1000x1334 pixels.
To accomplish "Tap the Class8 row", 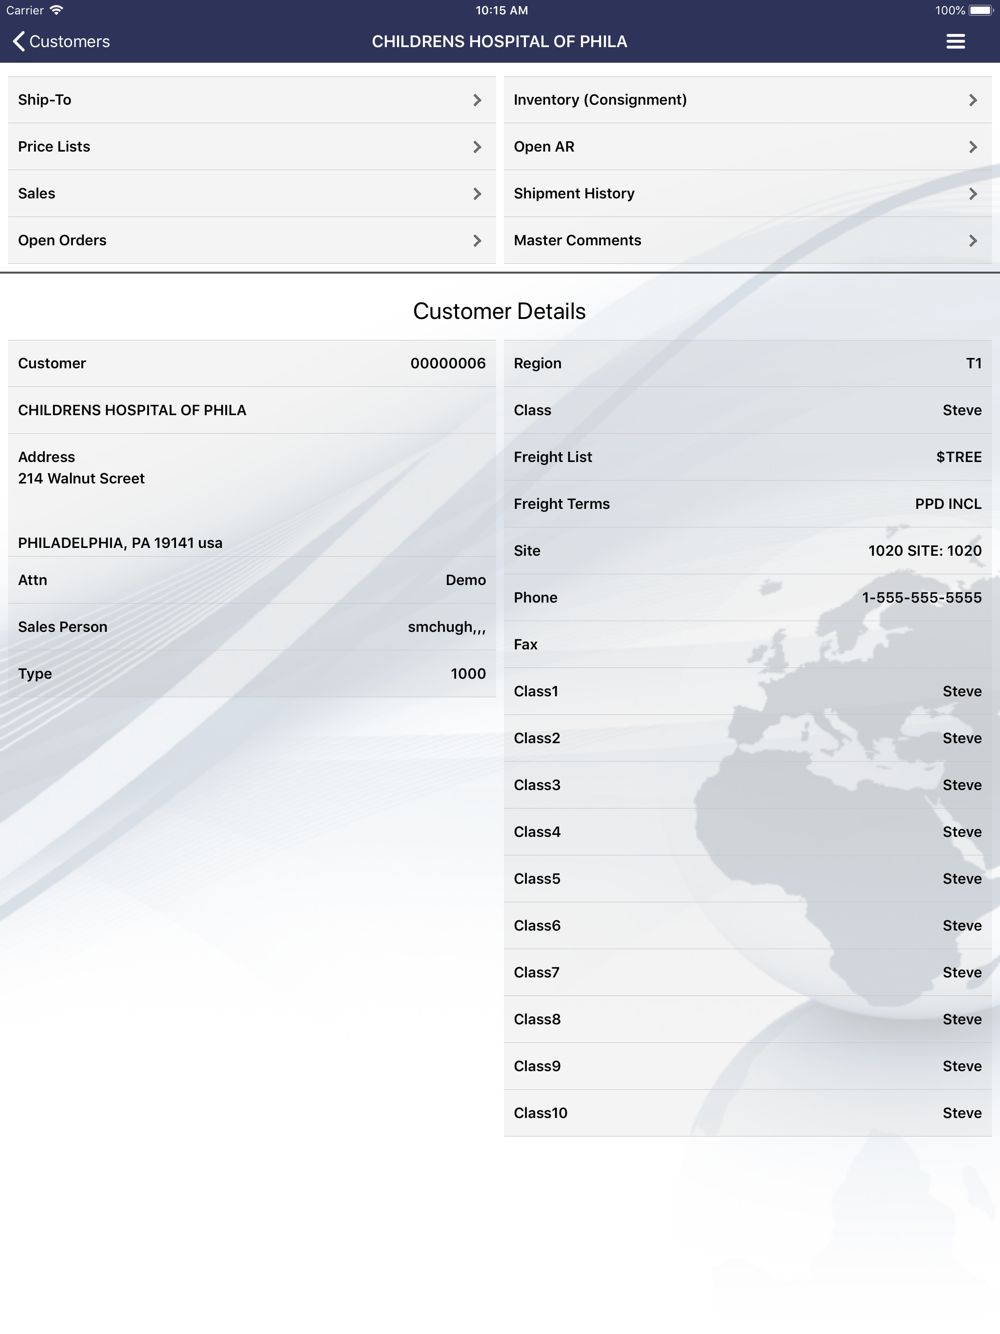I will [x=748, y=1021].
